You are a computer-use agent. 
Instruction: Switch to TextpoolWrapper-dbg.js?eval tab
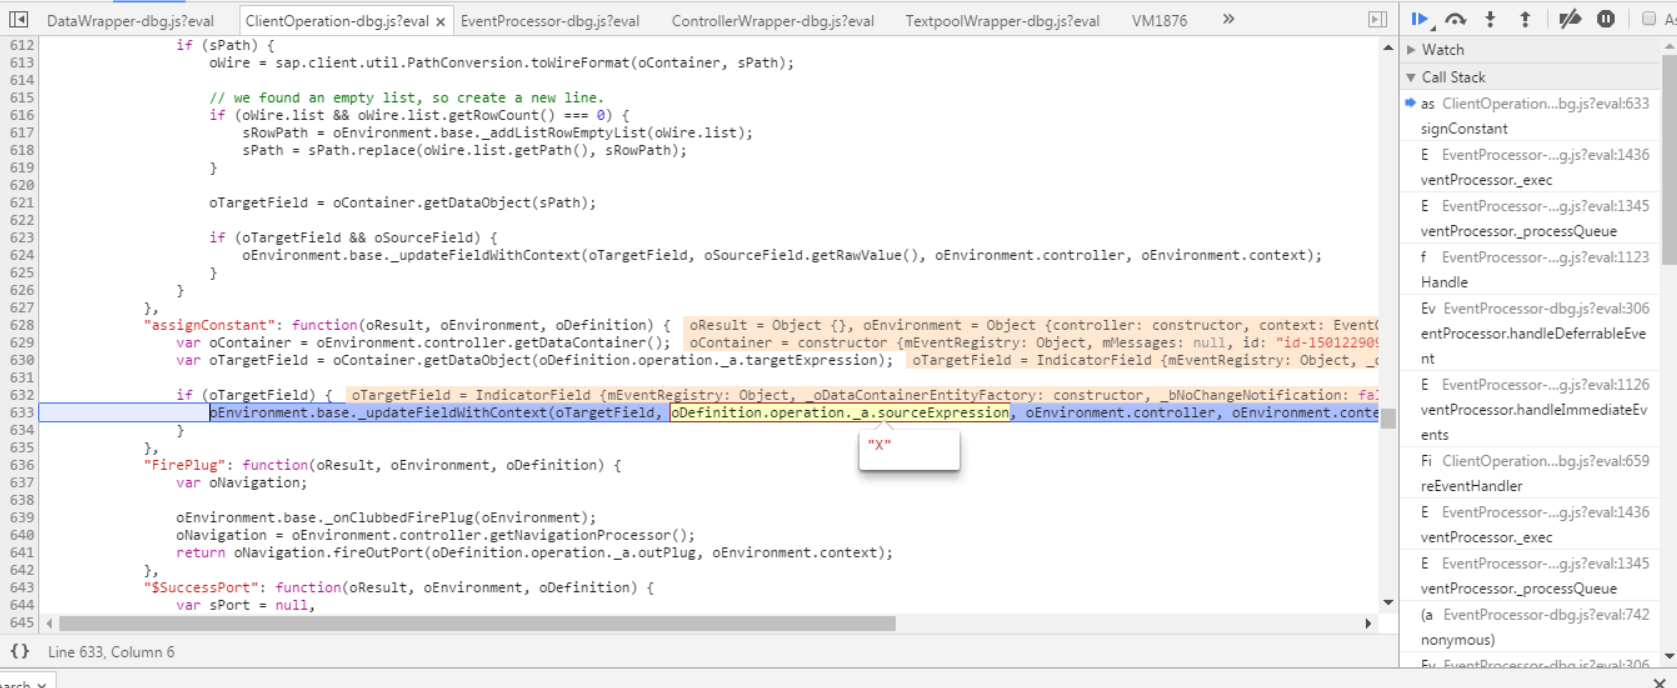click(x=1002, y=21)
